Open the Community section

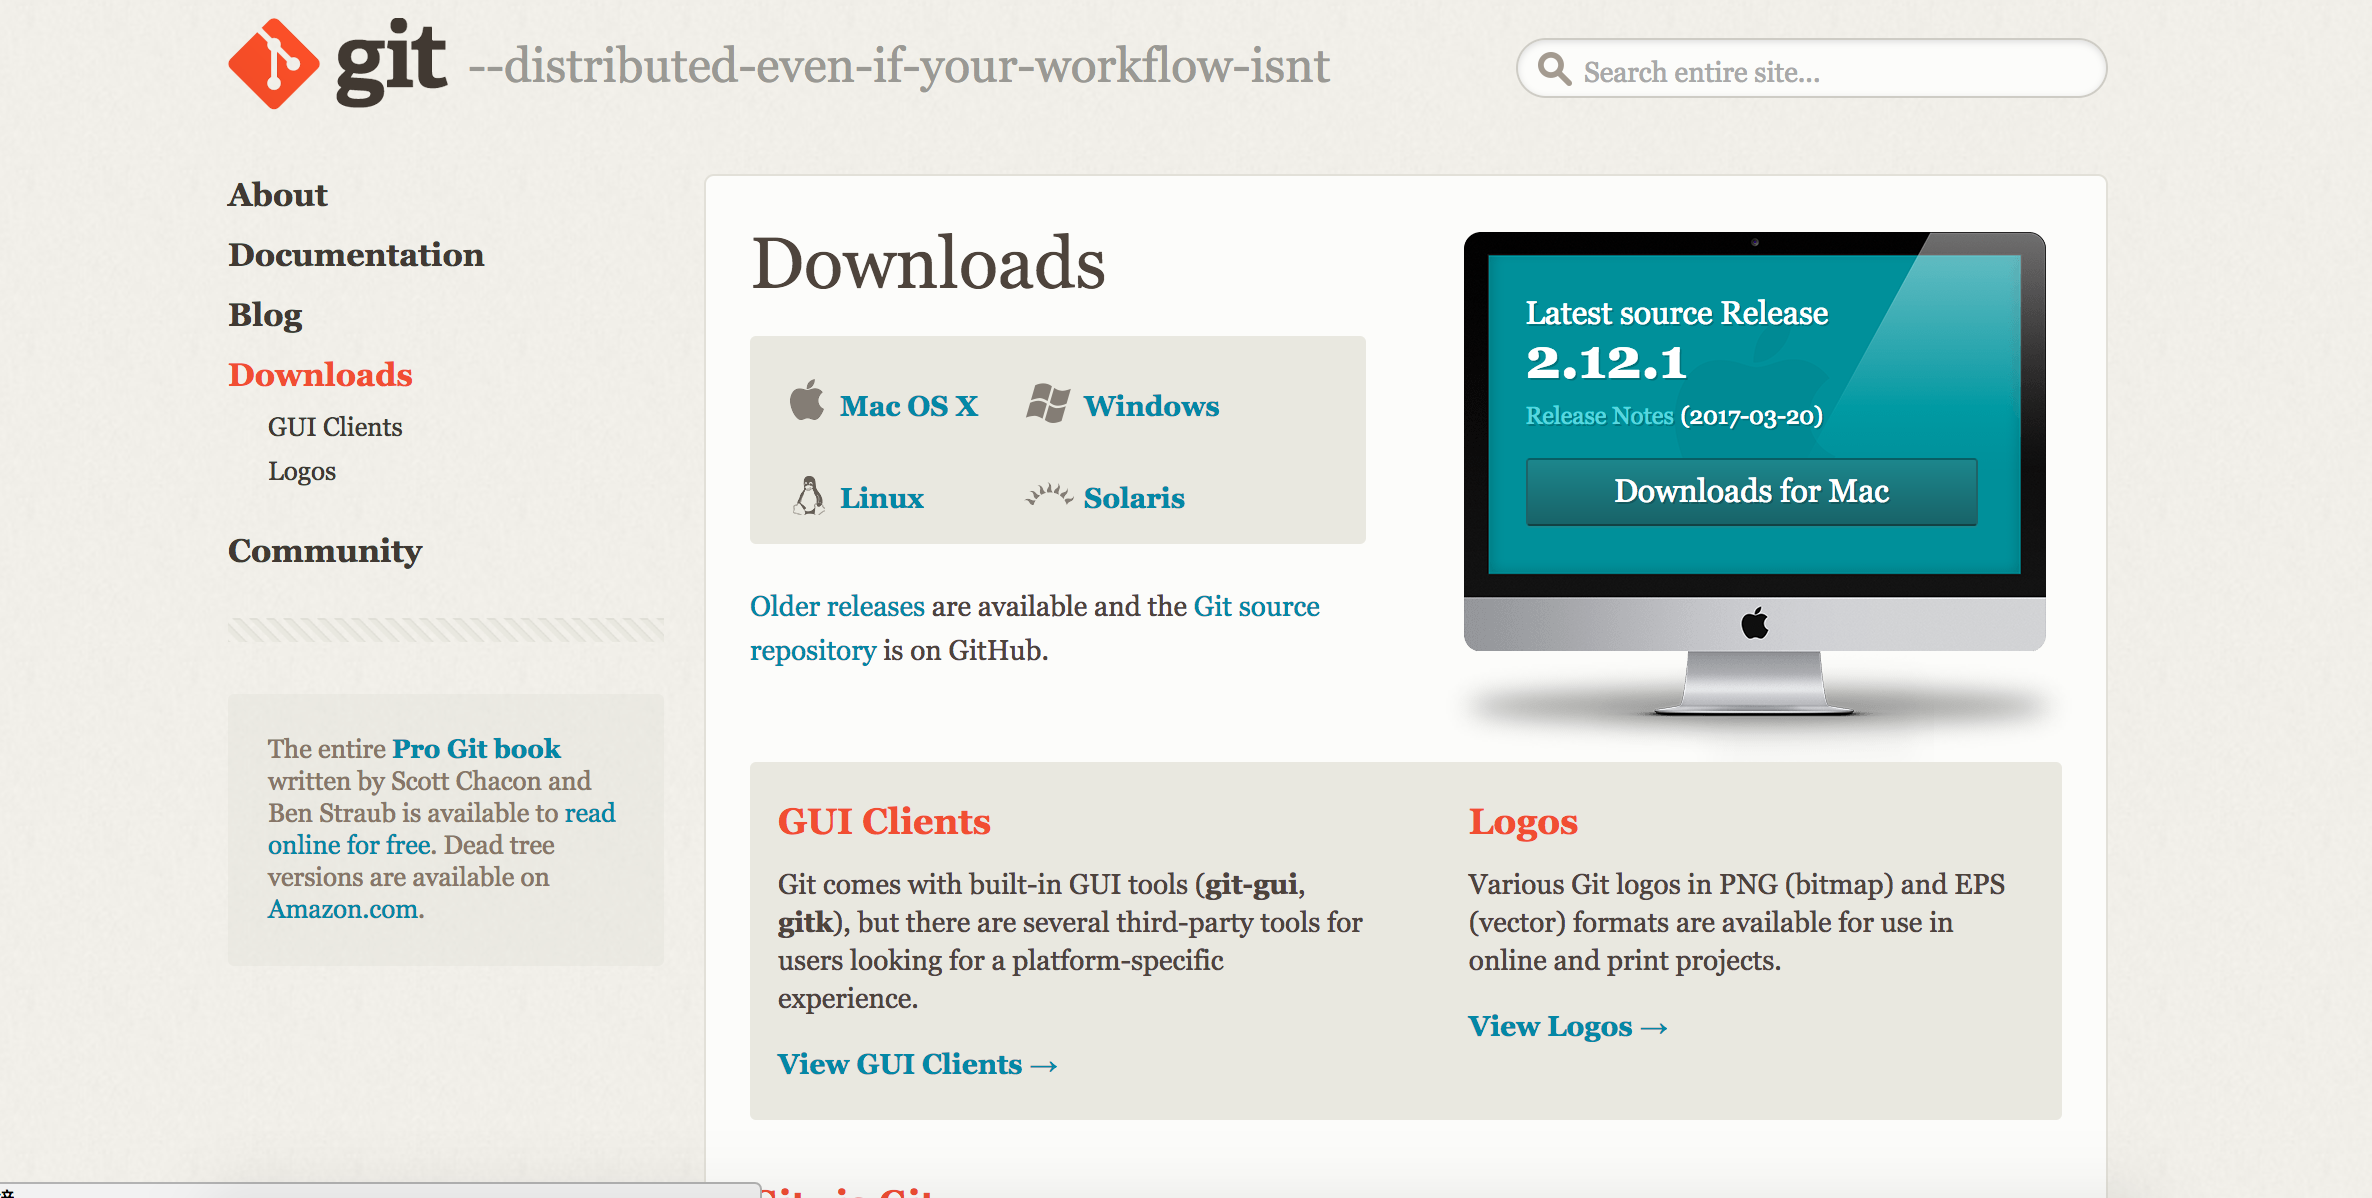tap(325, 551)
